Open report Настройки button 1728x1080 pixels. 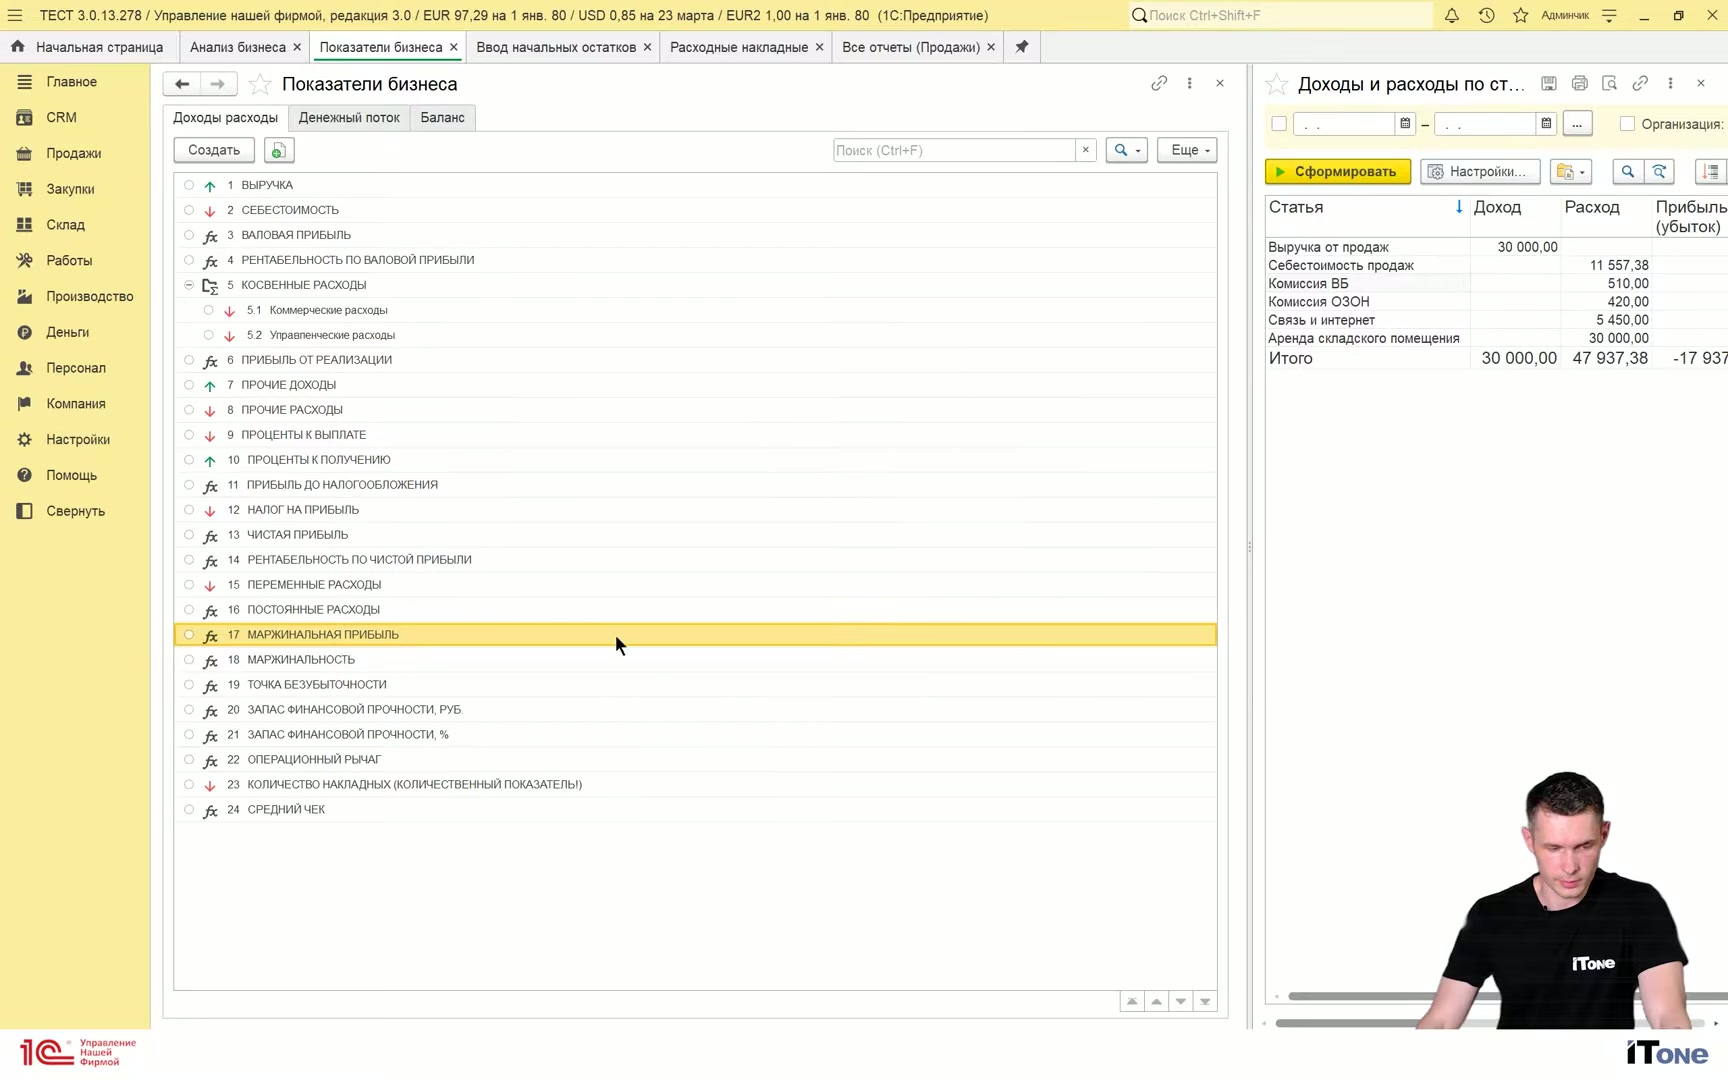pyautogui.click(x=1480, y=172)
